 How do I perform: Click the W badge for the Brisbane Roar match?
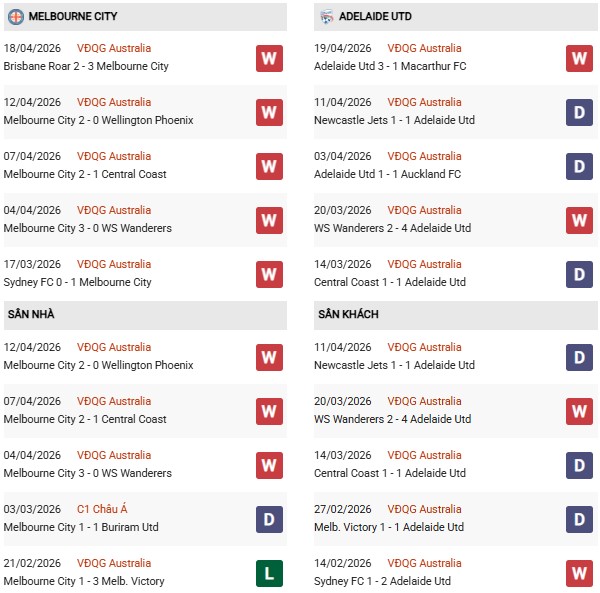click(x=269, y=58)
